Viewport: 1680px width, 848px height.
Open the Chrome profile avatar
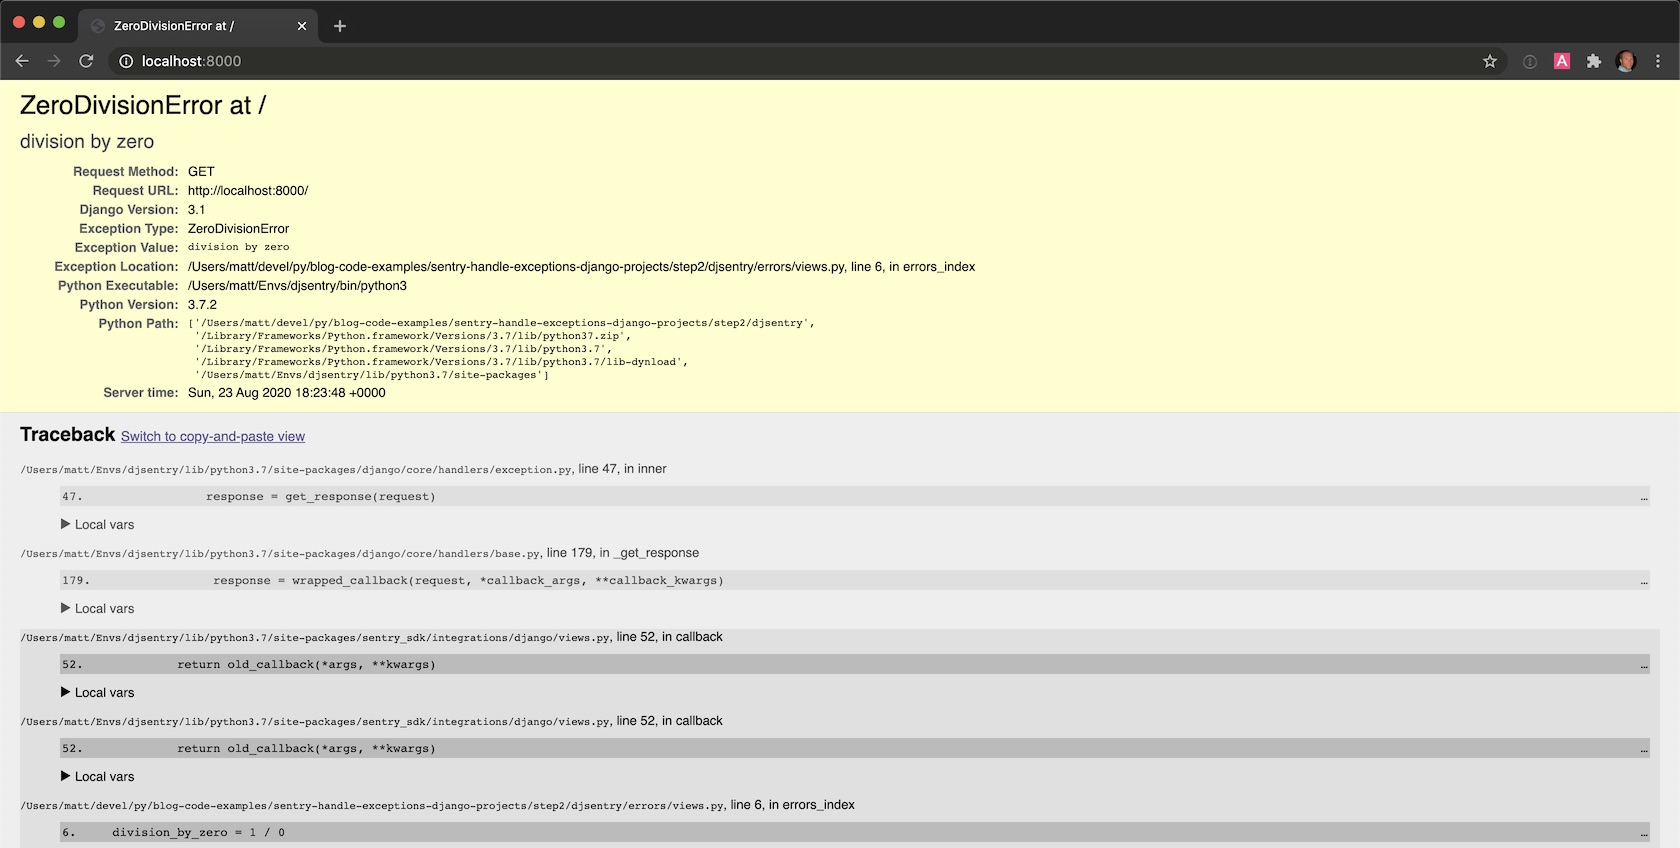tap(1626, 61)
